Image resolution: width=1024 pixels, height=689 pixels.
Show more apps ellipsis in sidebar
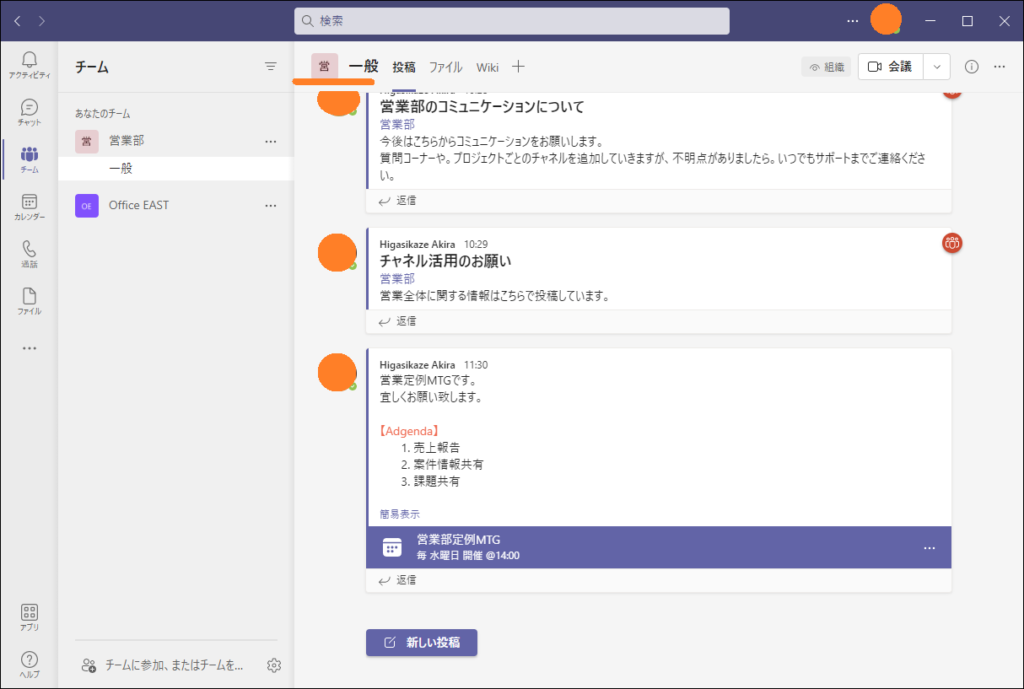click(x=29, y=349)
